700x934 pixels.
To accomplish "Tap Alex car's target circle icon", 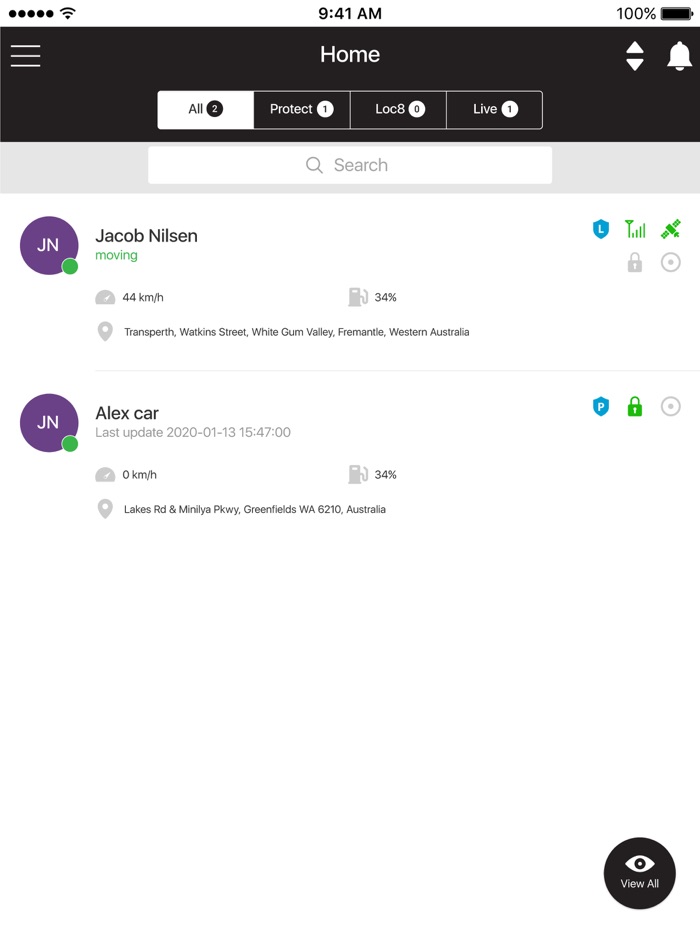I will point(671,407).
